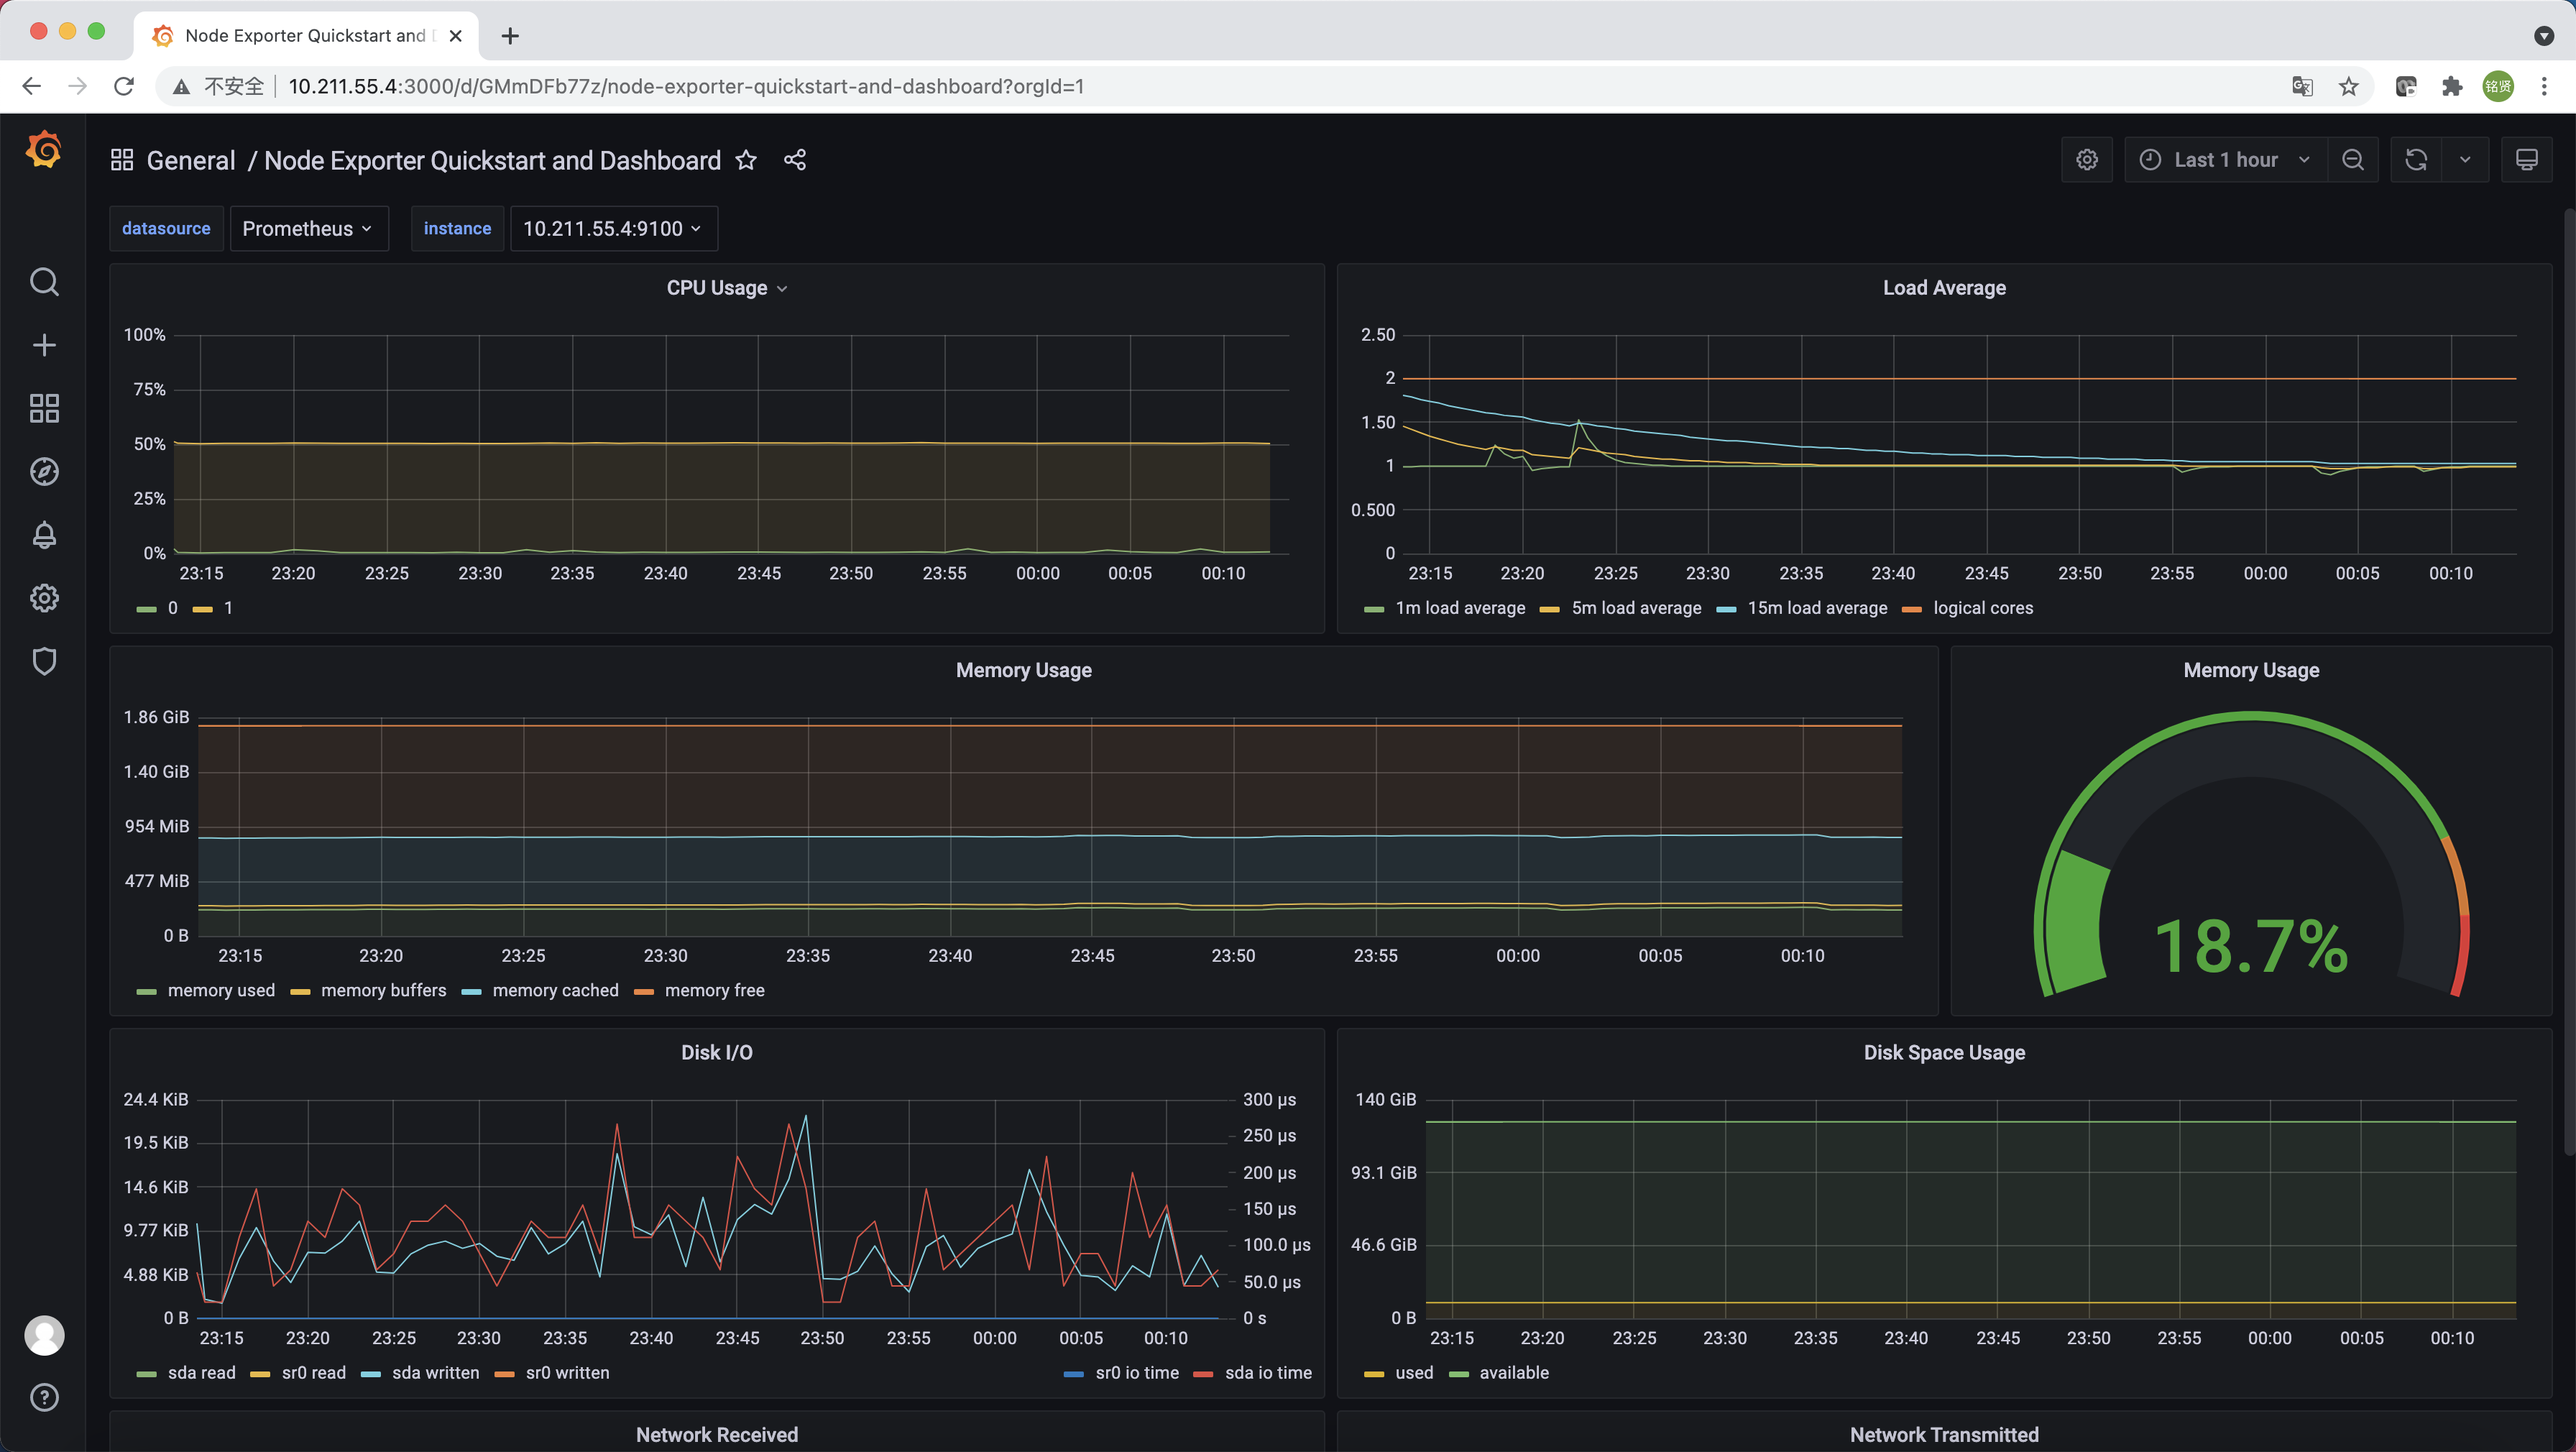Click the share dashboard icon
Viewport: 2576px width, 1452px height.
795,160
